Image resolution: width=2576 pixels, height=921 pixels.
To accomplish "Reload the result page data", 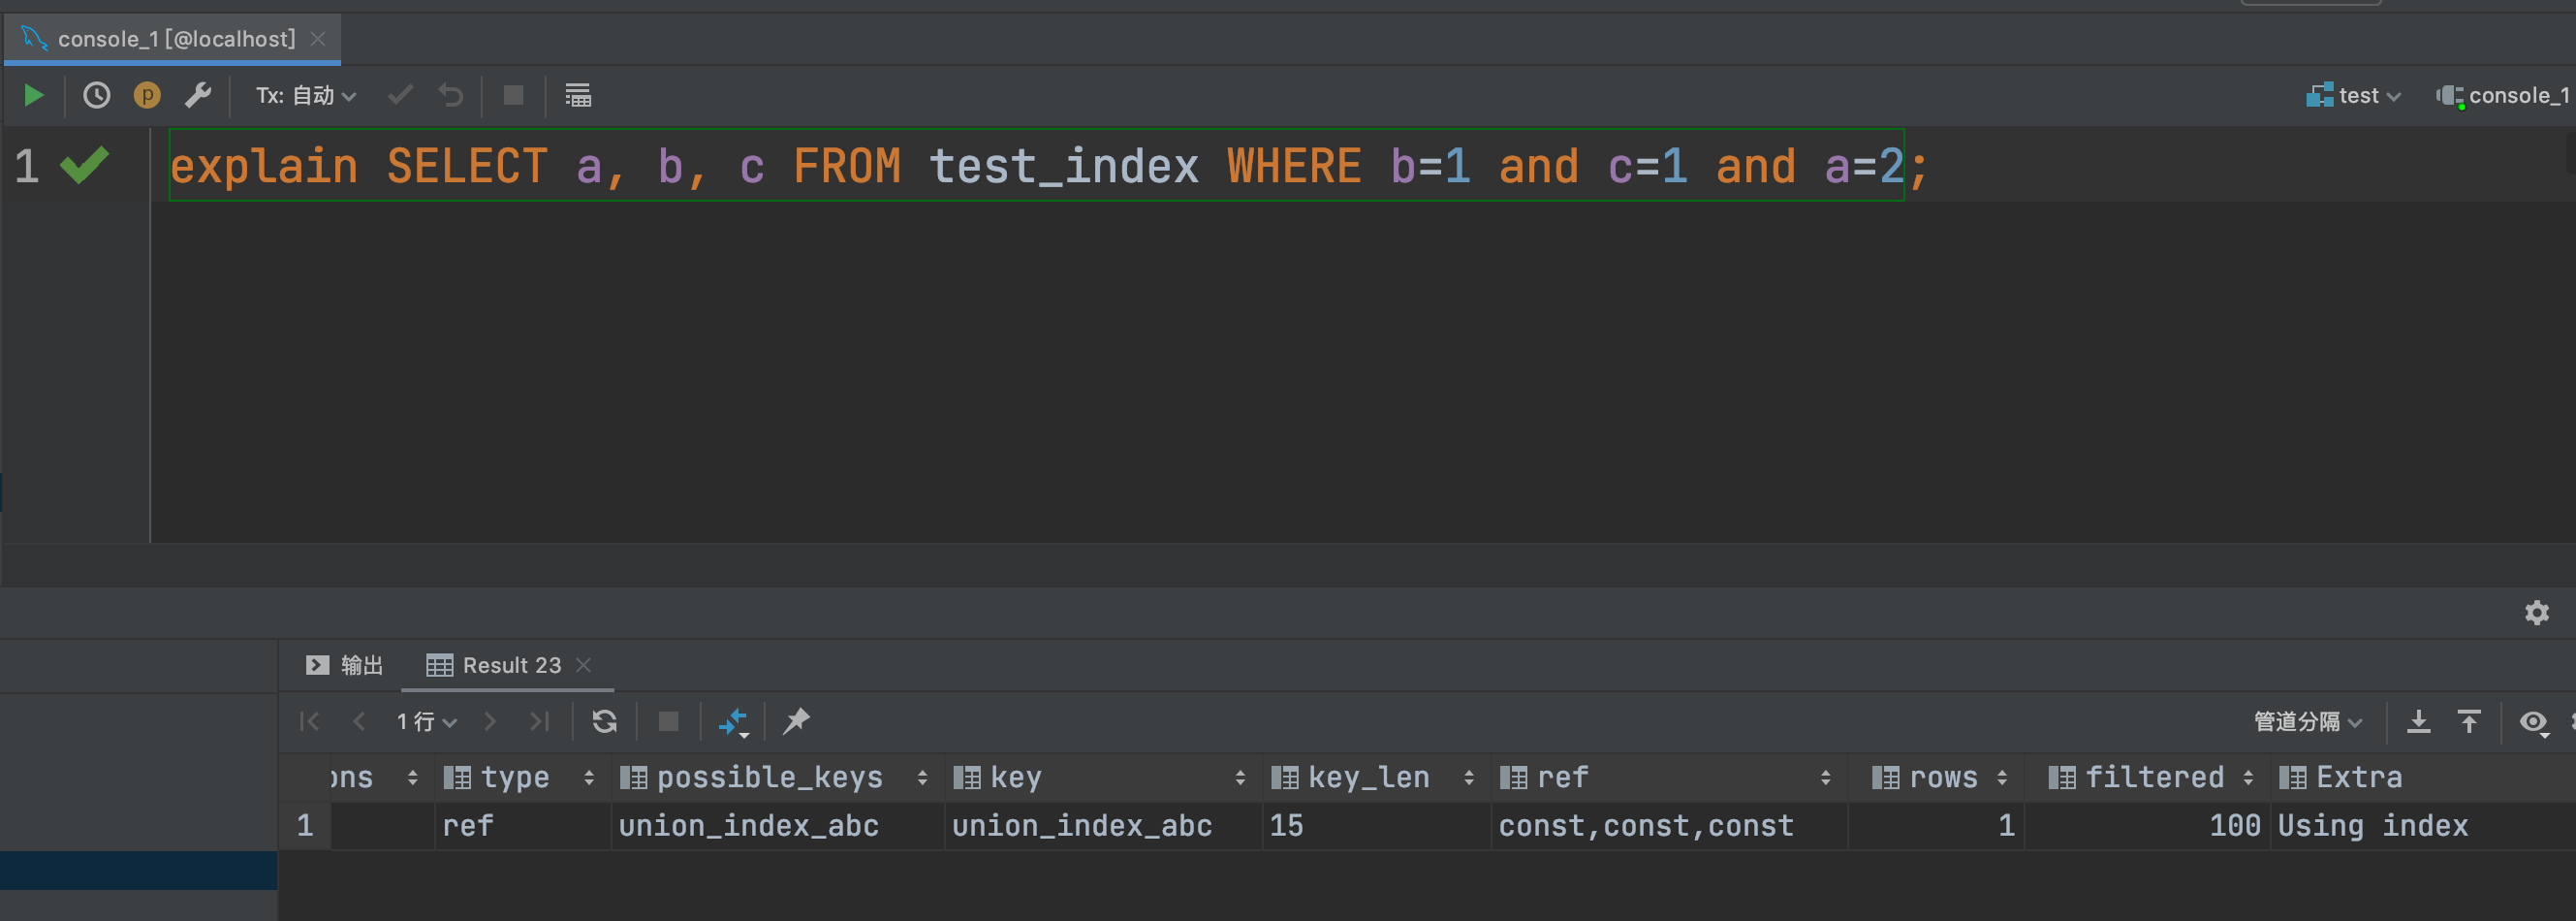I will click(x=604, y=721).
